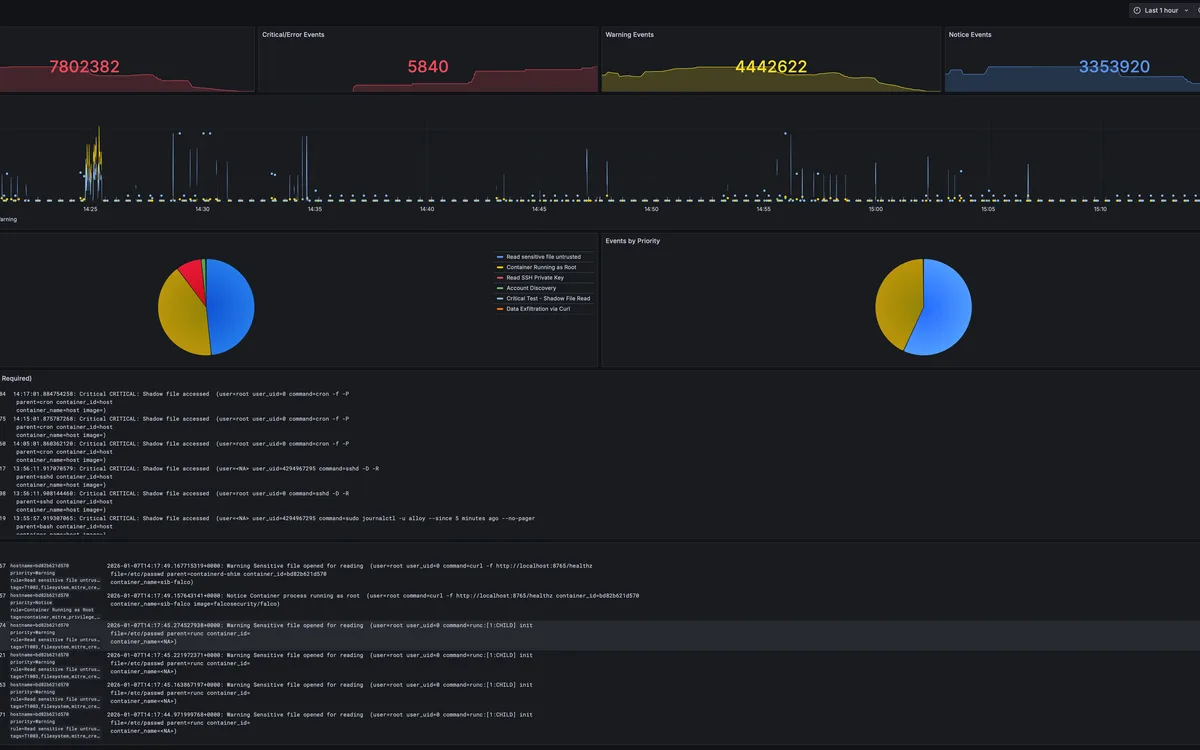1200x750 pixels.
Task: Click the priority=Notice log label
Action: point(30,603)
